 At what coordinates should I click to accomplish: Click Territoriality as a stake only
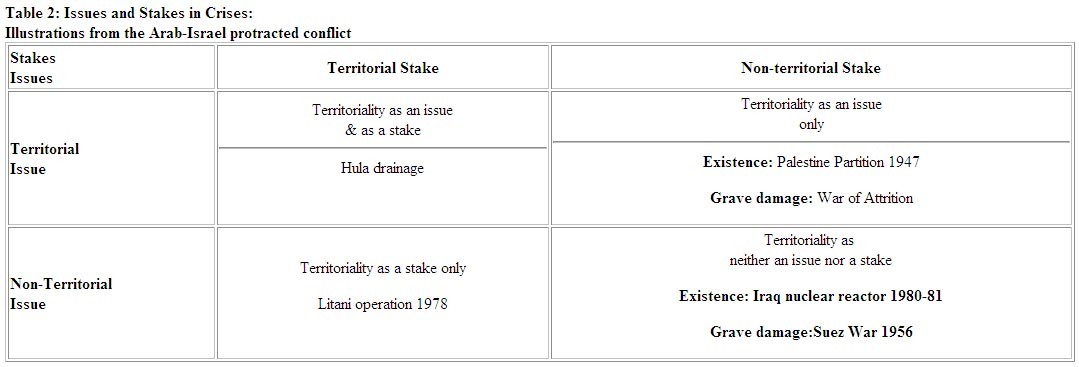tap(383, 268)
